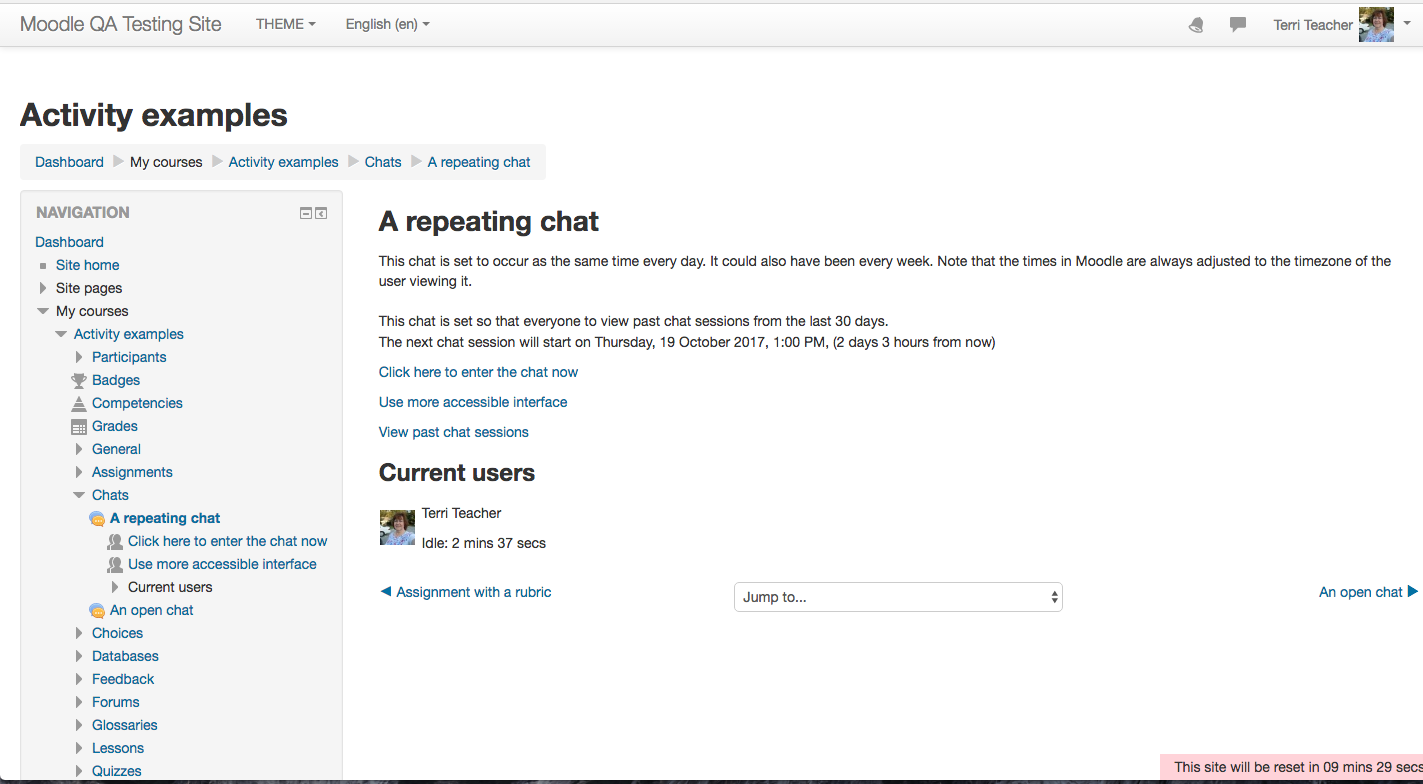The image size is (1423, 784).
Task: Click Terri Teacher's avatar under Current users
Action: (x=397, y=527)
